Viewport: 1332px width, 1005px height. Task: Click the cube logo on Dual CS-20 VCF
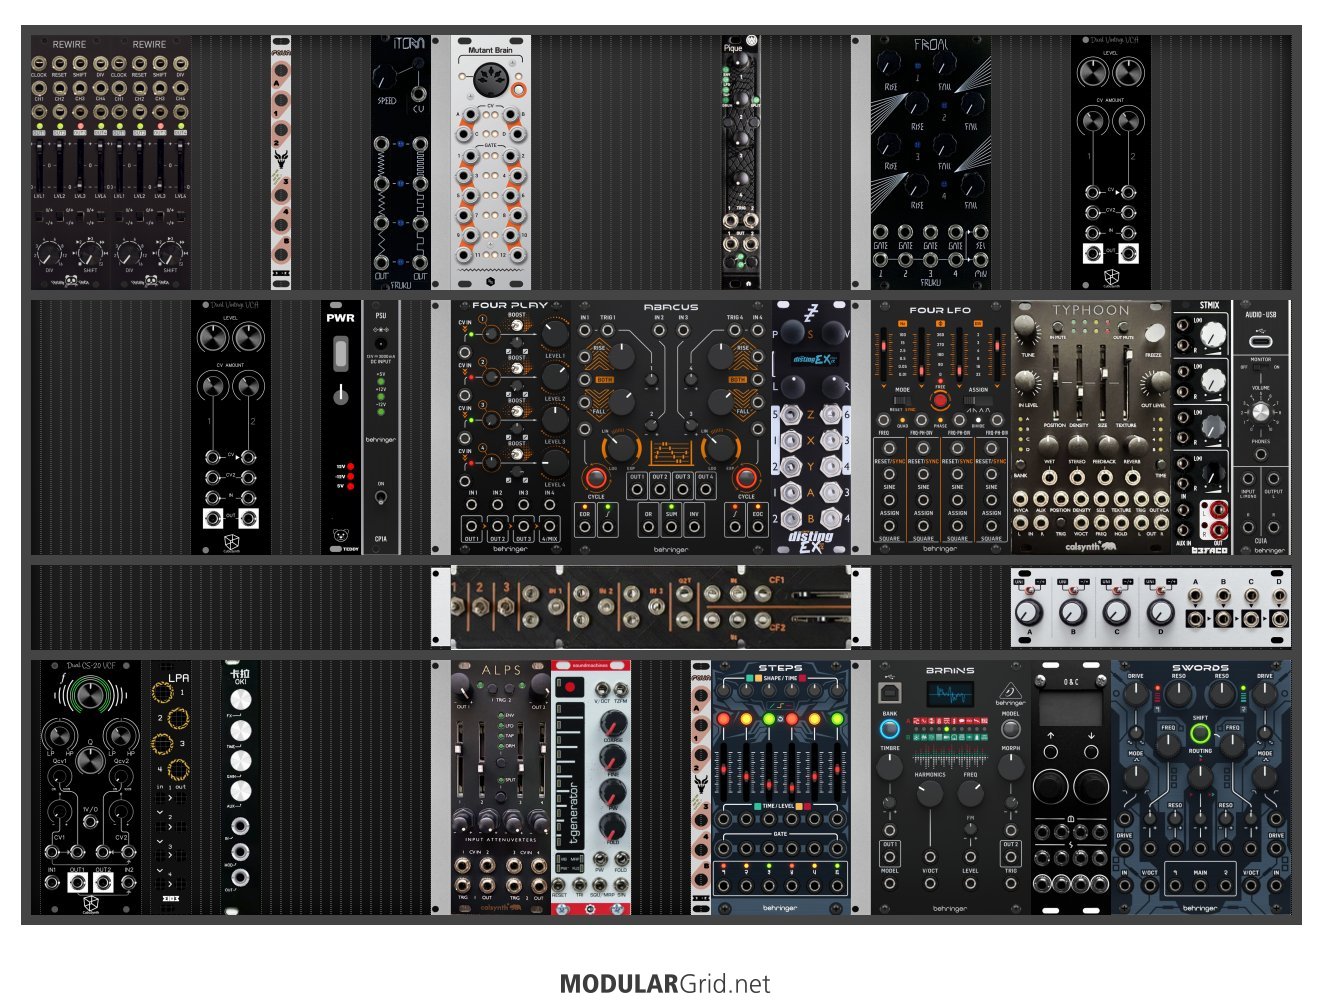click(91, 902)
